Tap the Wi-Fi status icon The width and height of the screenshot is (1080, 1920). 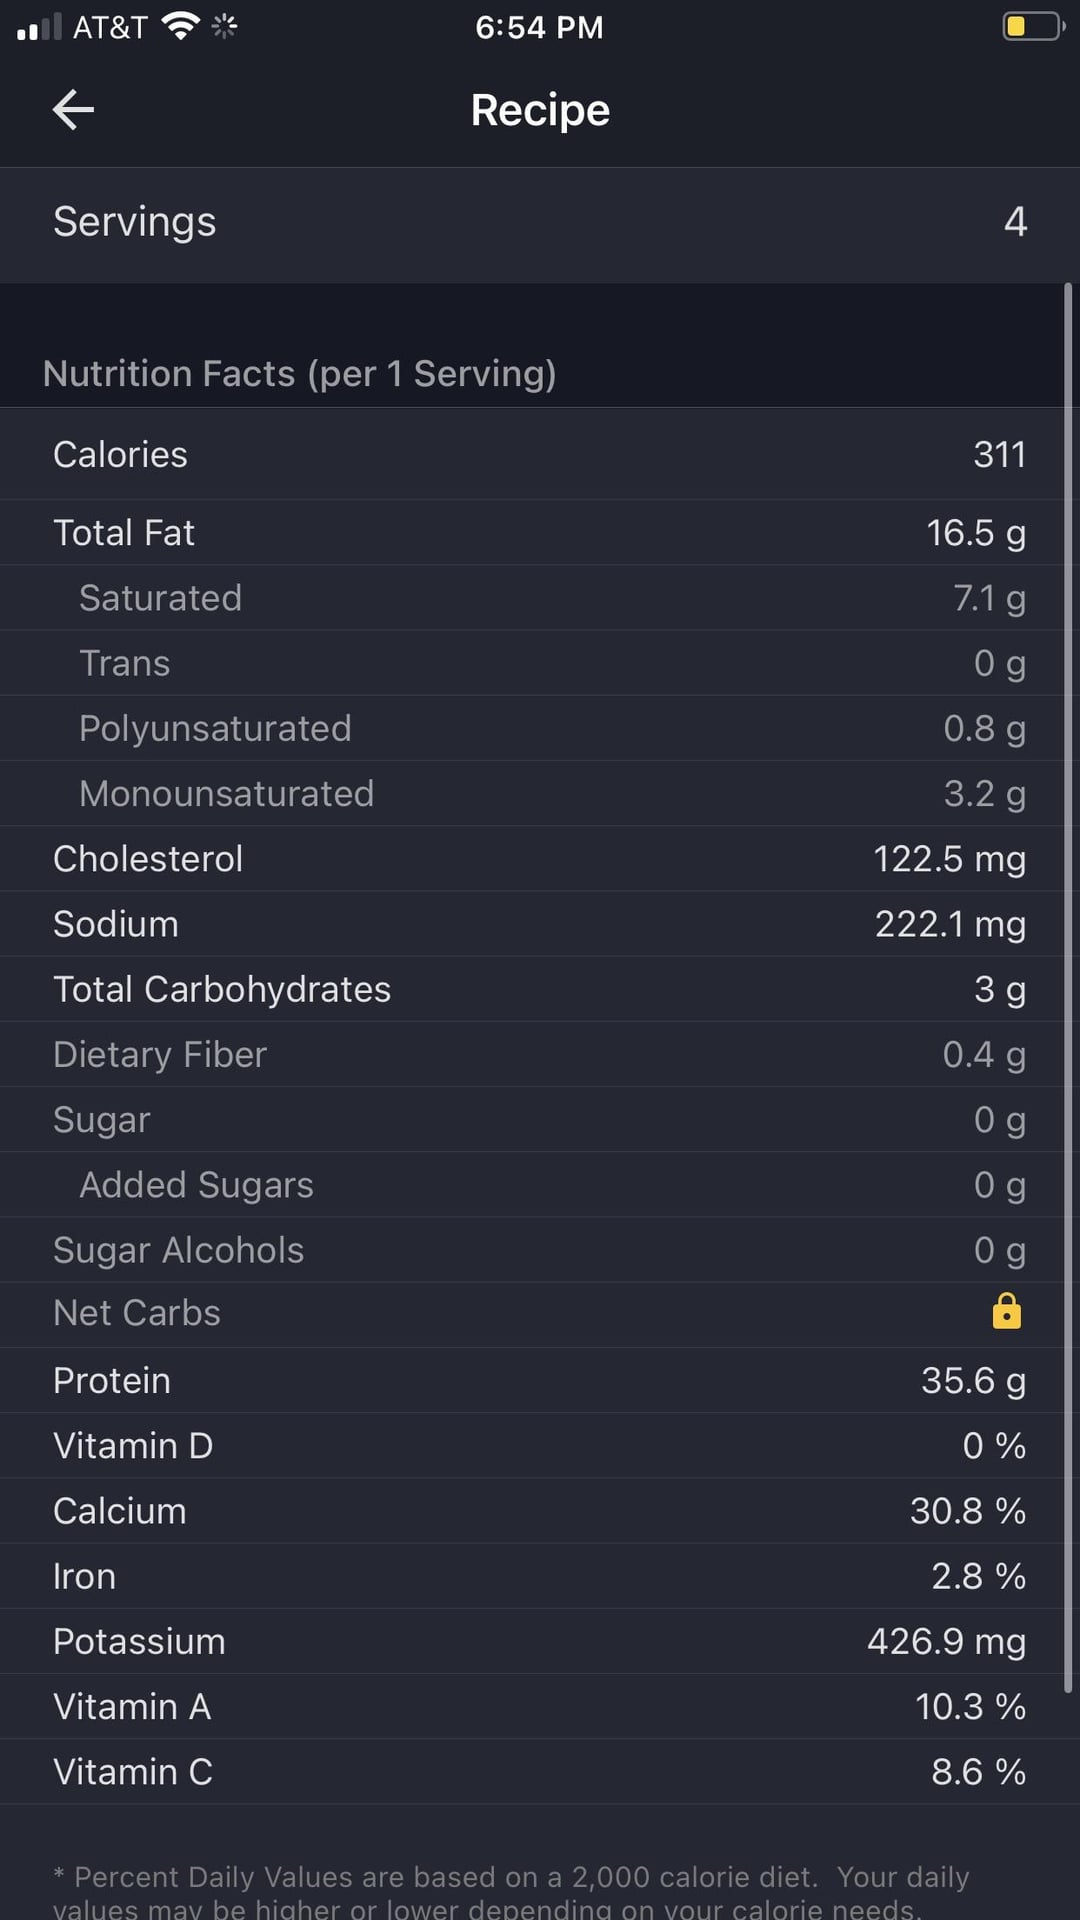click(181, 27)
